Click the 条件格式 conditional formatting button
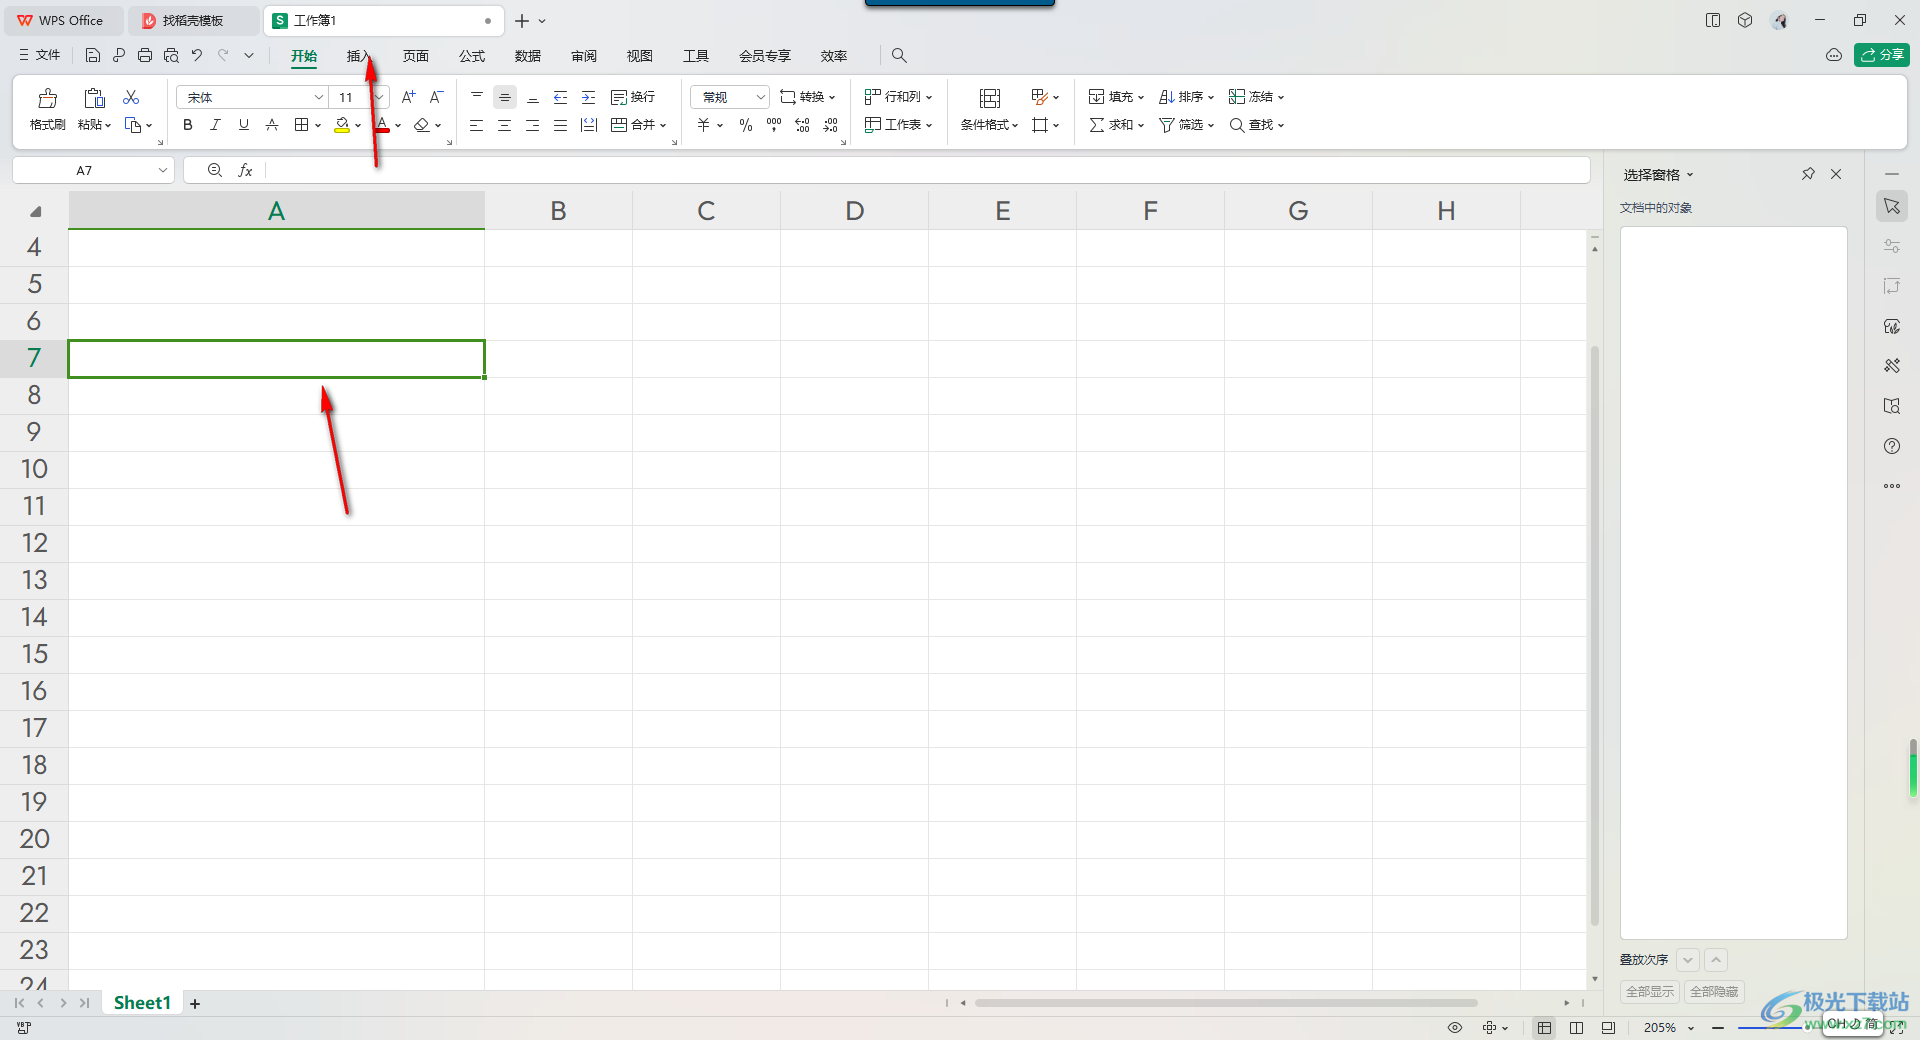 coord(989,110)
